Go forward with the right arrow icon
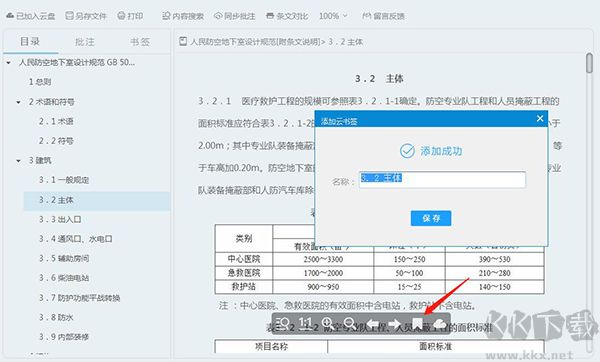Screen dimensions: 600x362 point(395,324)
